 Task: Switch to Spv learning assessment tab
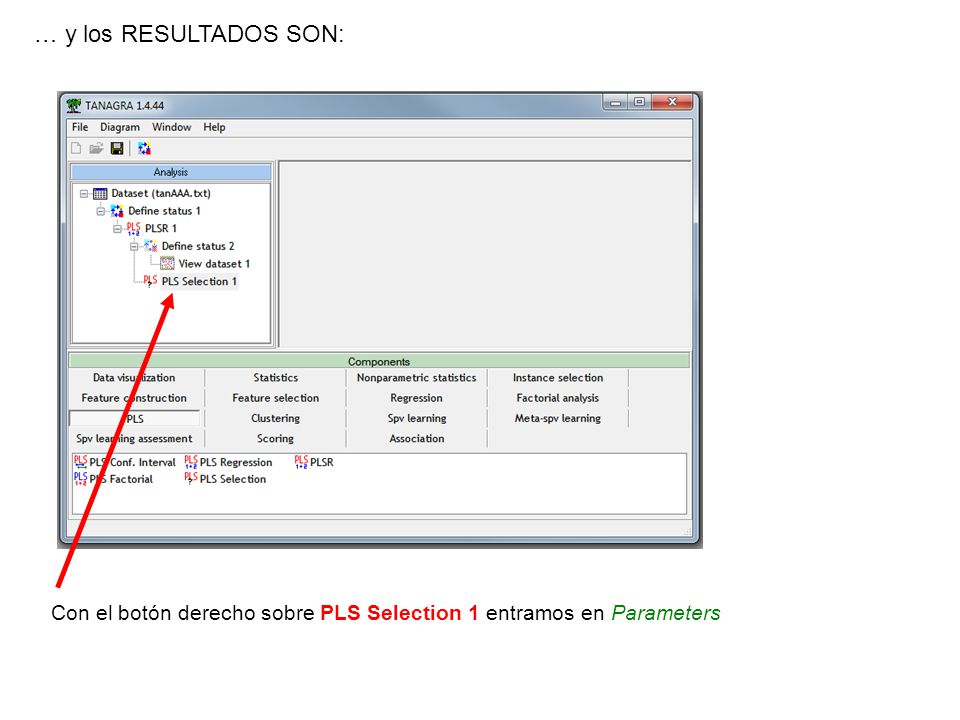click(134, 438)
